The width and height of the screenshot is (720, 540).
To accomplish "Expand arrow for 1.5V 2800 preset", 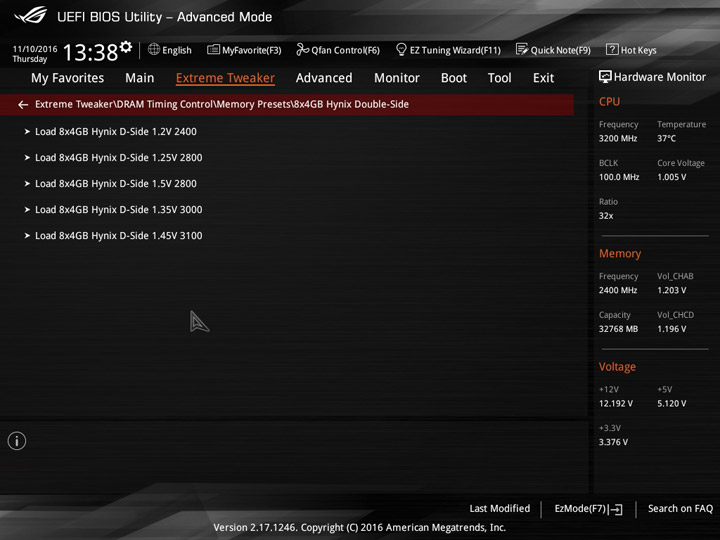I will pyautogui.click(x=27, y=184).
